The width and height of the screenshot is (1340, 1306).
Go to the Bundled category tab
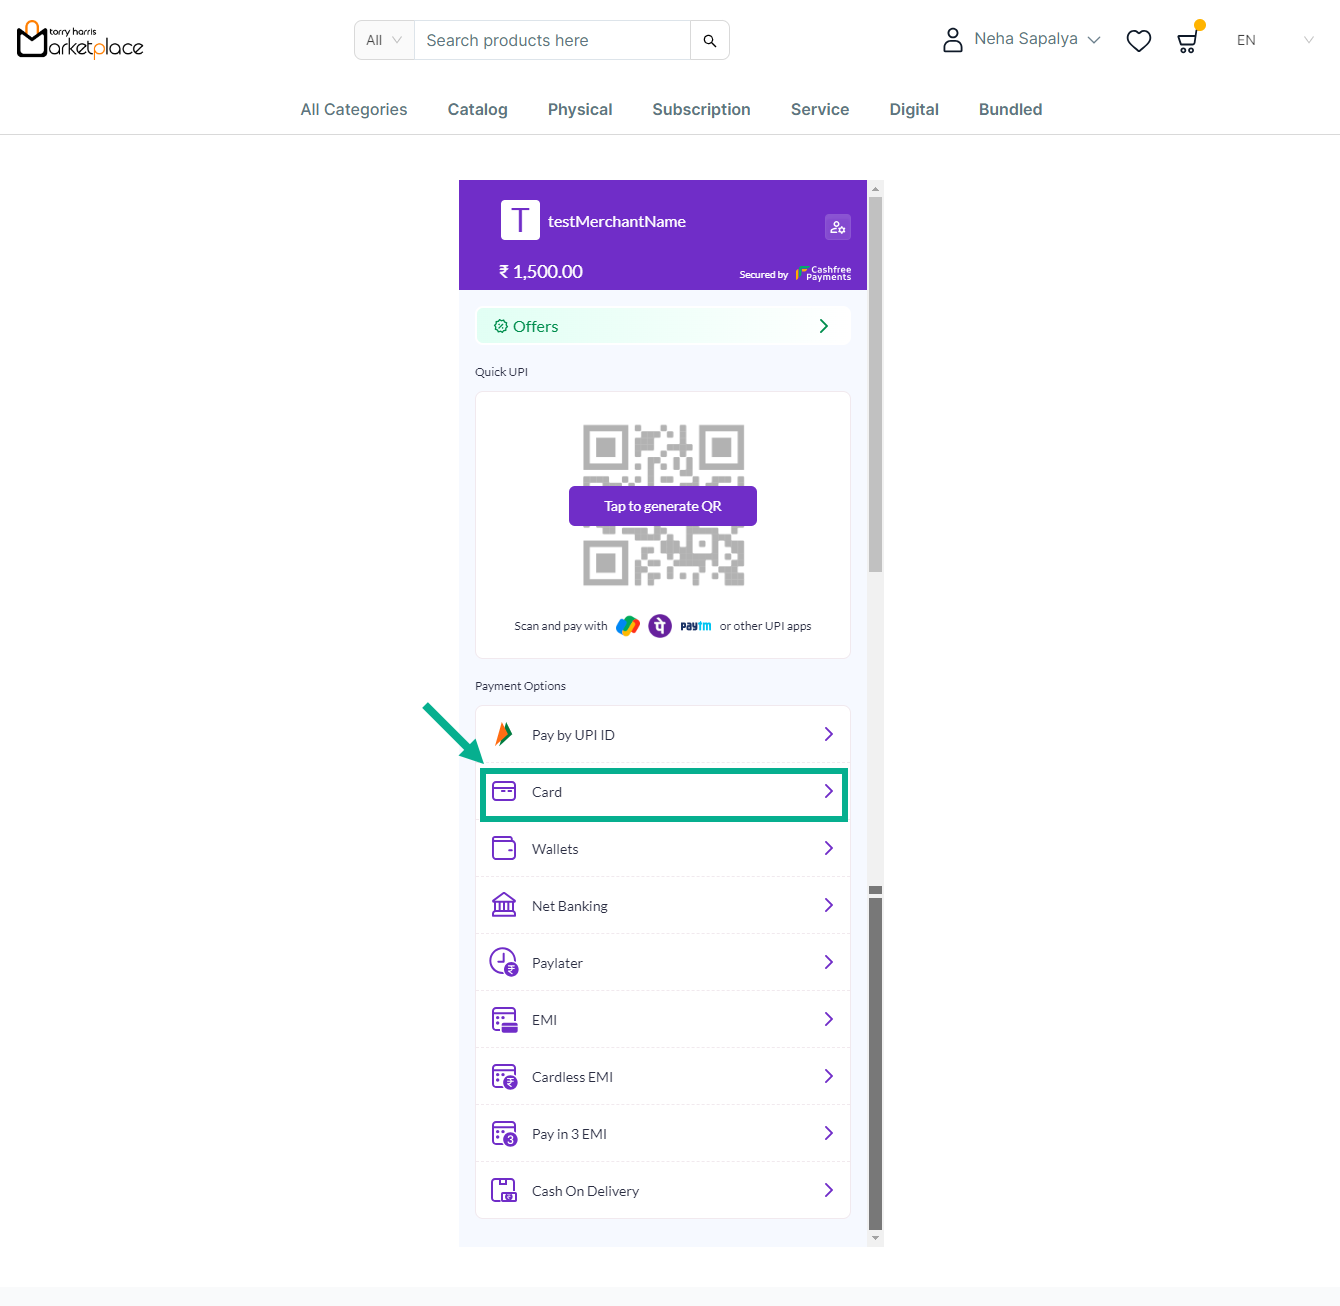1010,110
